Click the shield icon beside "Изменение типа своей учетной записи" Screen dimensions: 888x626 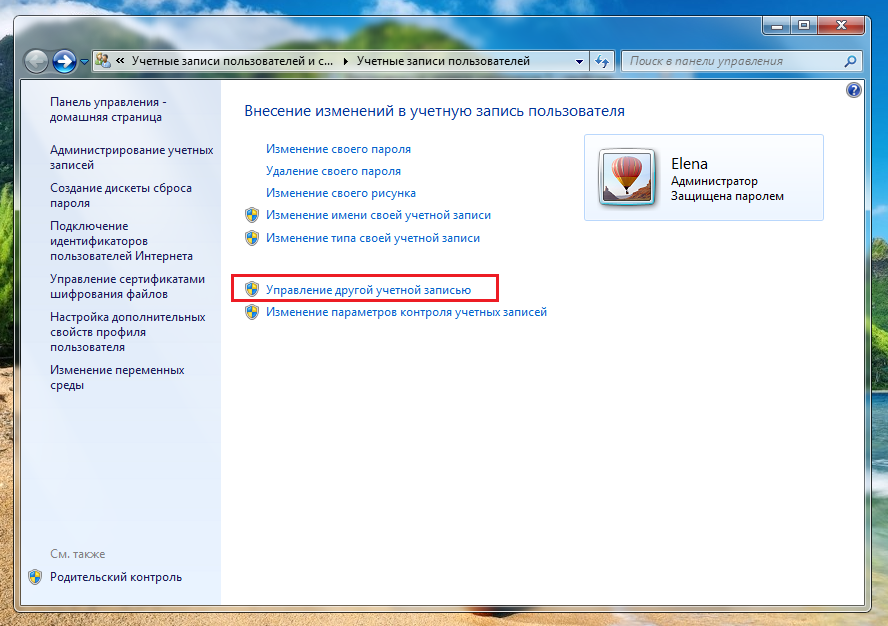[x=252, y=238]
